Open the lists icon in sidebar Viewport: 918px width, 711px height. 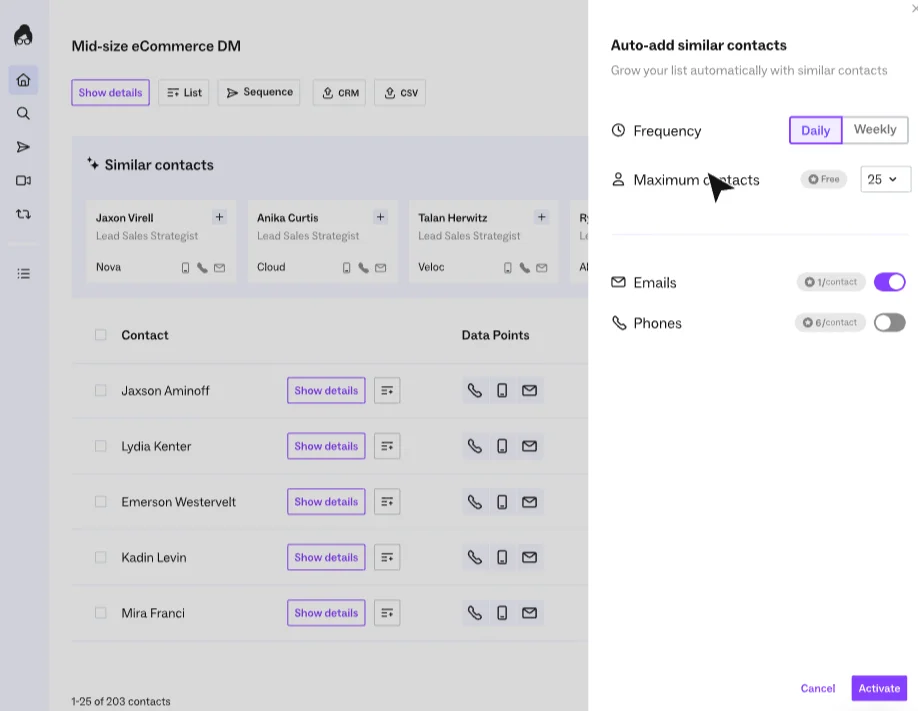pos(23,274)
